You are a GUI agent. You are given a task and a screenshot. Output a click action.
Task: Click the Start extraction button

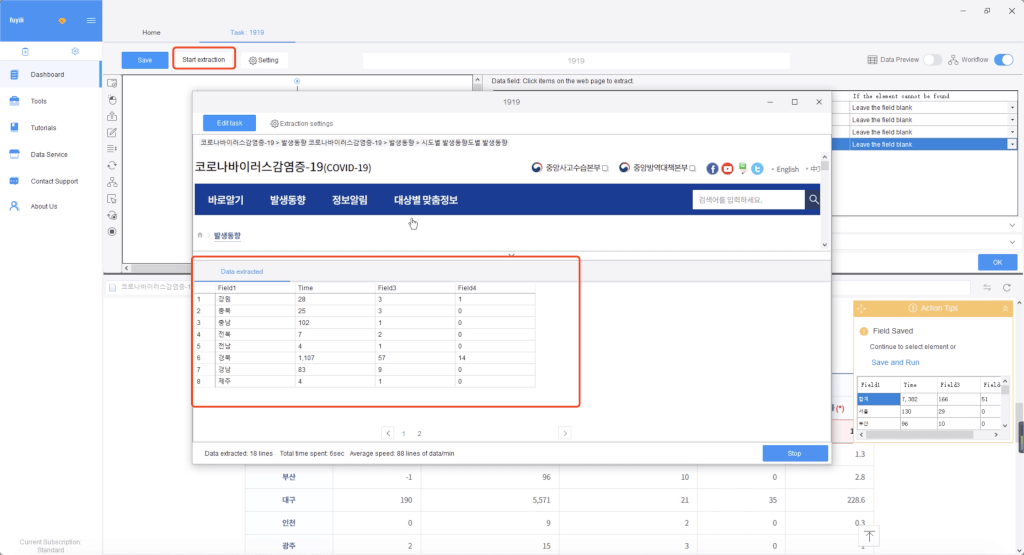tap(204, 59)
